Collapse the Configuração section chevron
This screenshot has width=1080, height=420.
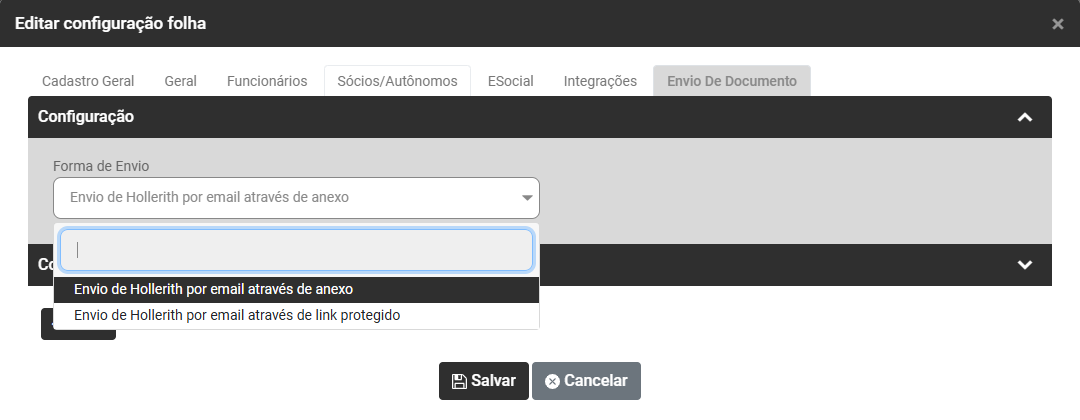click(1024, 117)
